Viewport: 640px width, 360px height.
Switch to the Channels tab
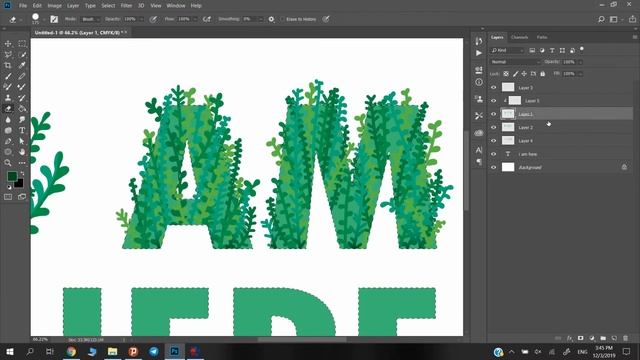tap(520, 37)
